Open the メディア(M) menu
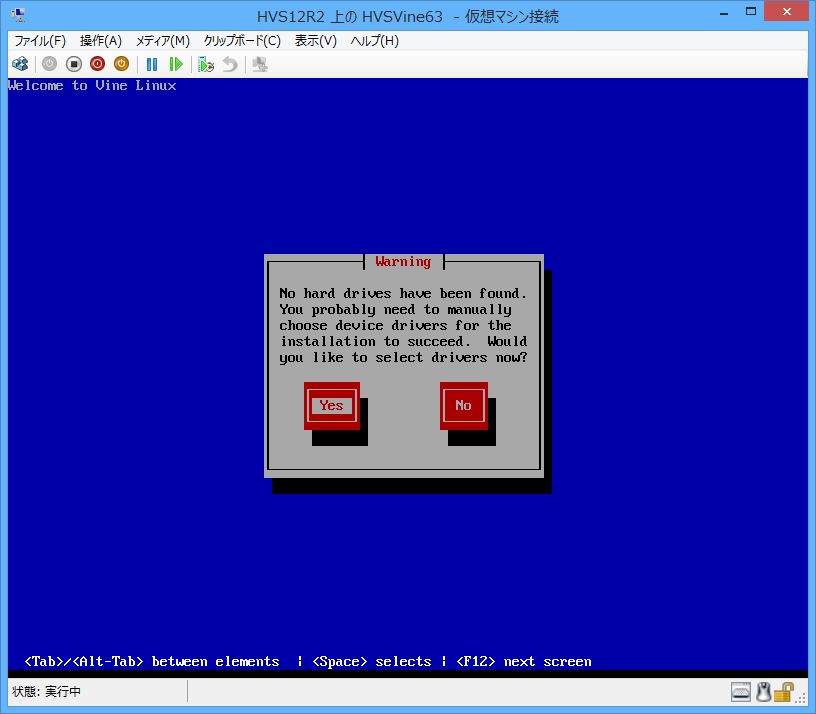Viewport: 816px width, 714px height. point(163,41)
